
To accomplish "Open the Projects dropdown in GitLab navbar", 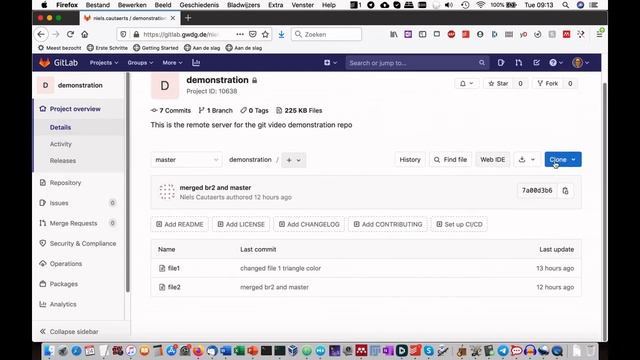I will tap(104, 63).
